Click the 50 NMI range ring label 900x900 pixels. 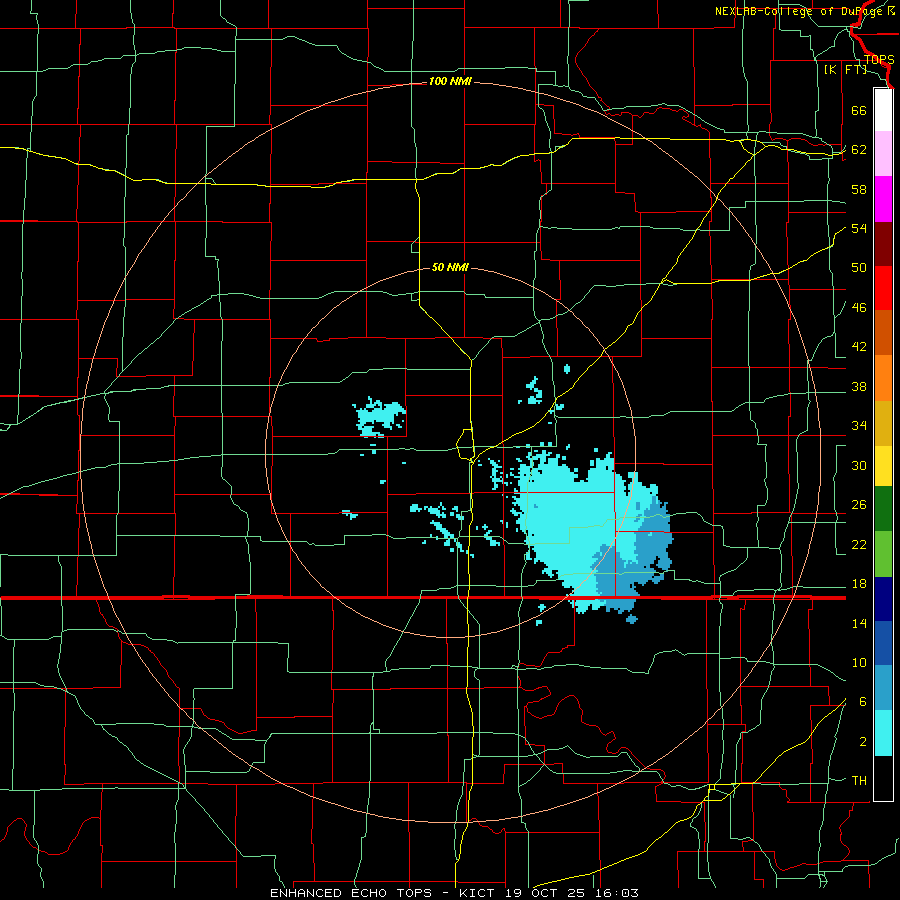(x=450, y=267)
